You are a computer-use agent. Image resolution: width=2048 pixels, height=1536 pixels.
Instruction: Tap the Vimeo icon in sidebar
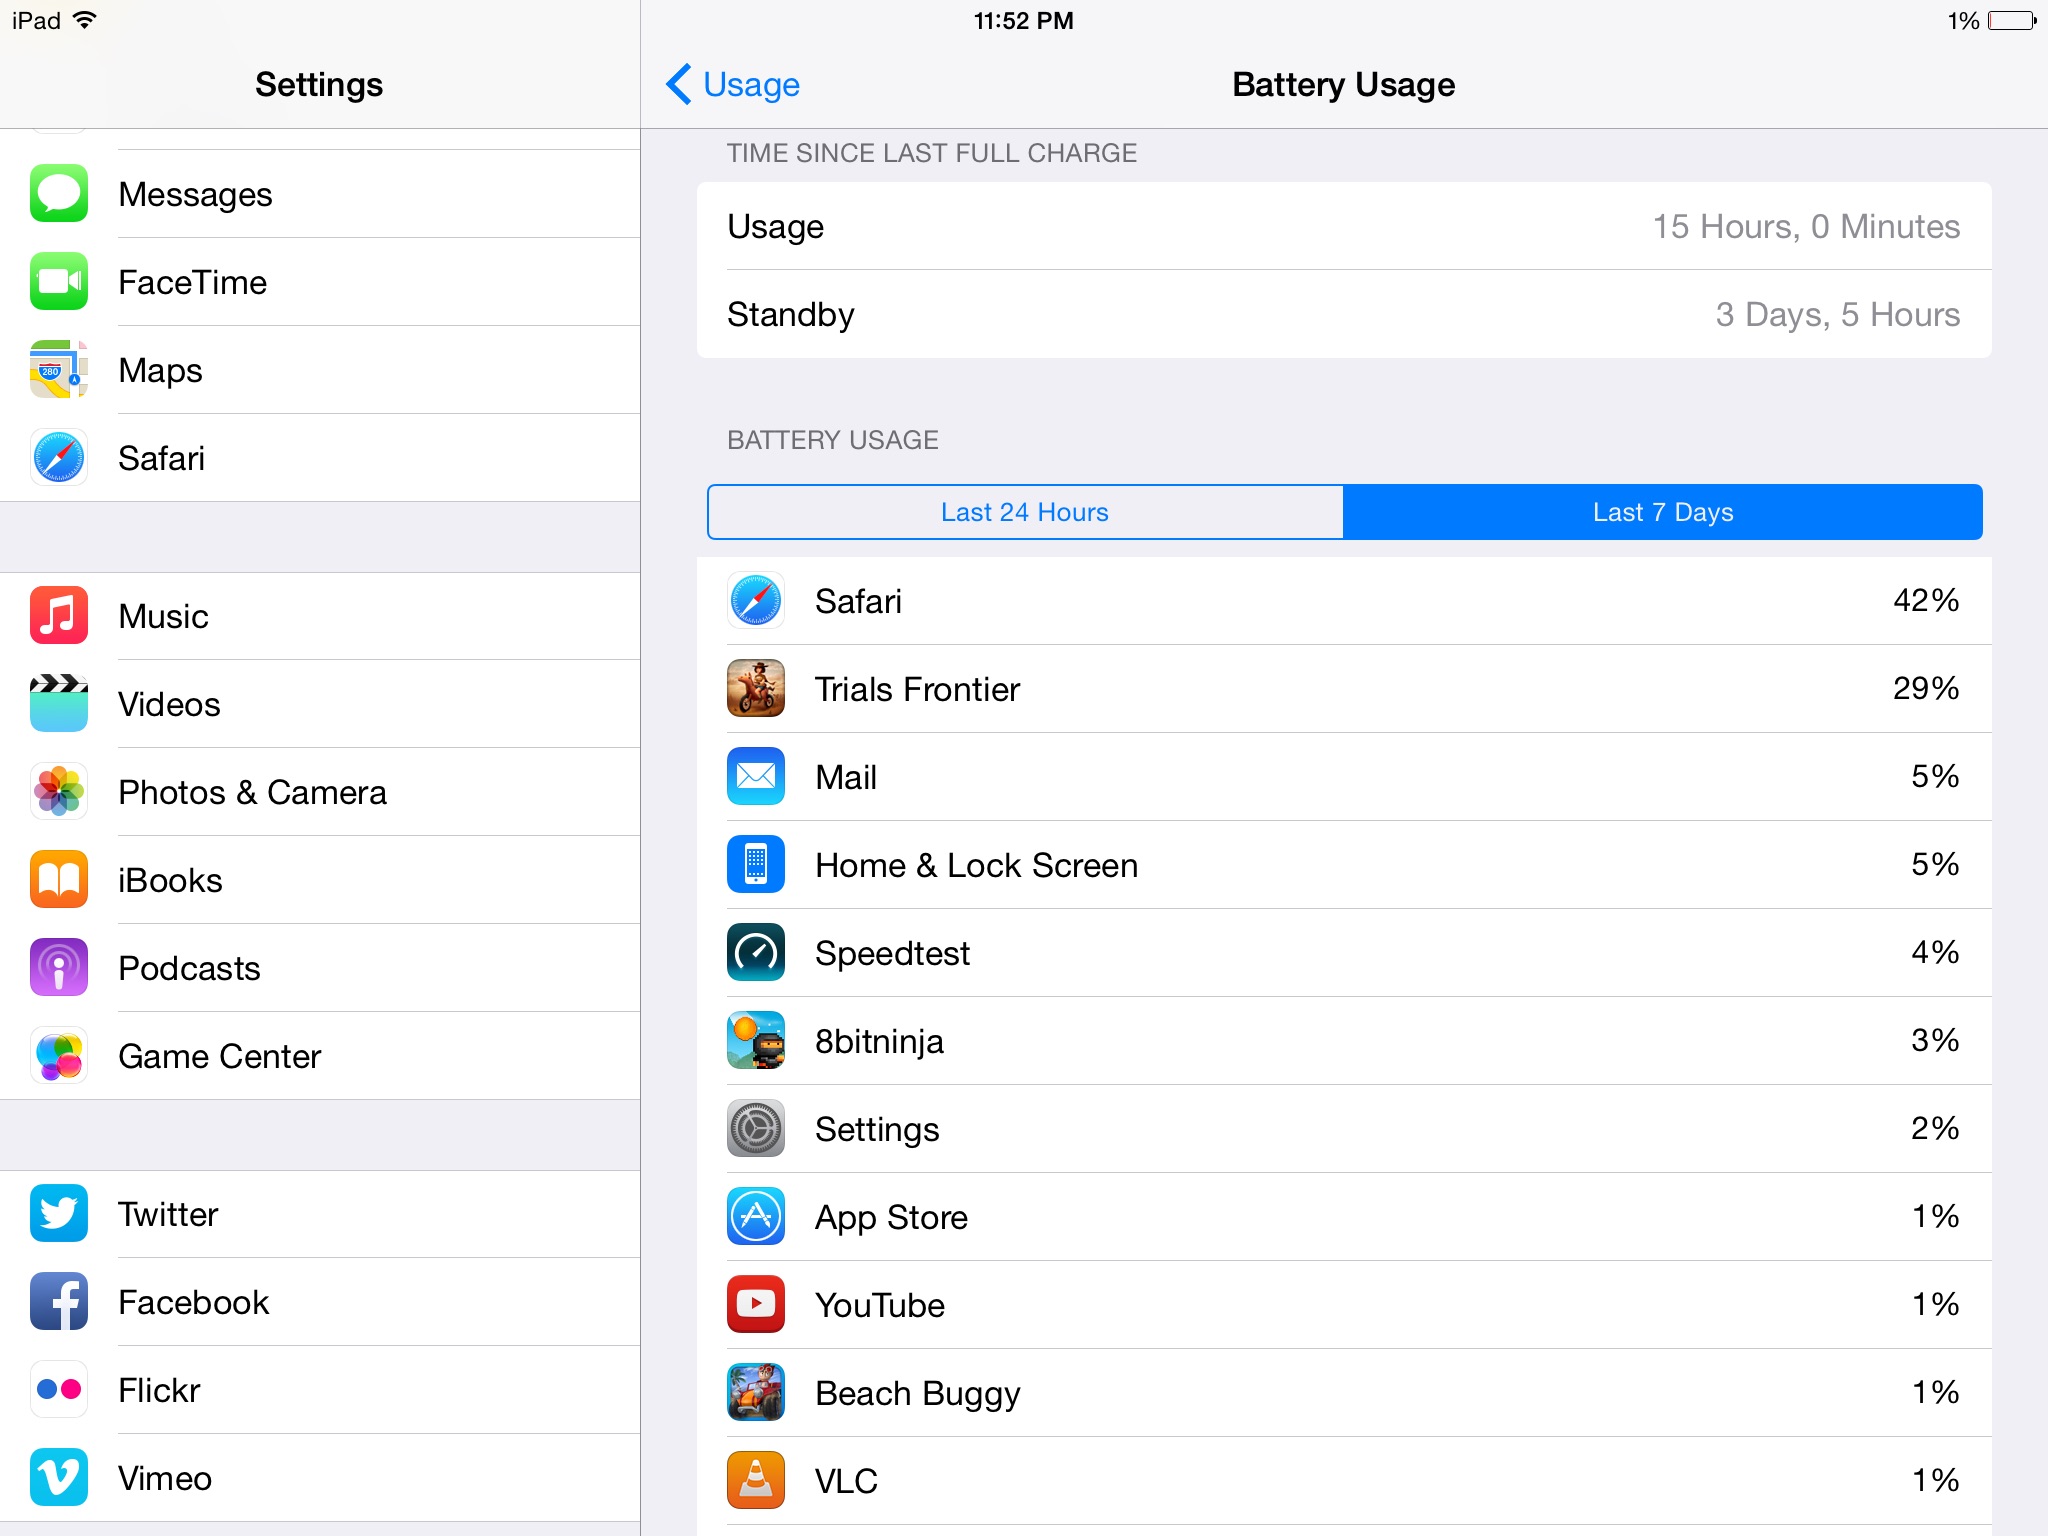tap(59, 1477)
